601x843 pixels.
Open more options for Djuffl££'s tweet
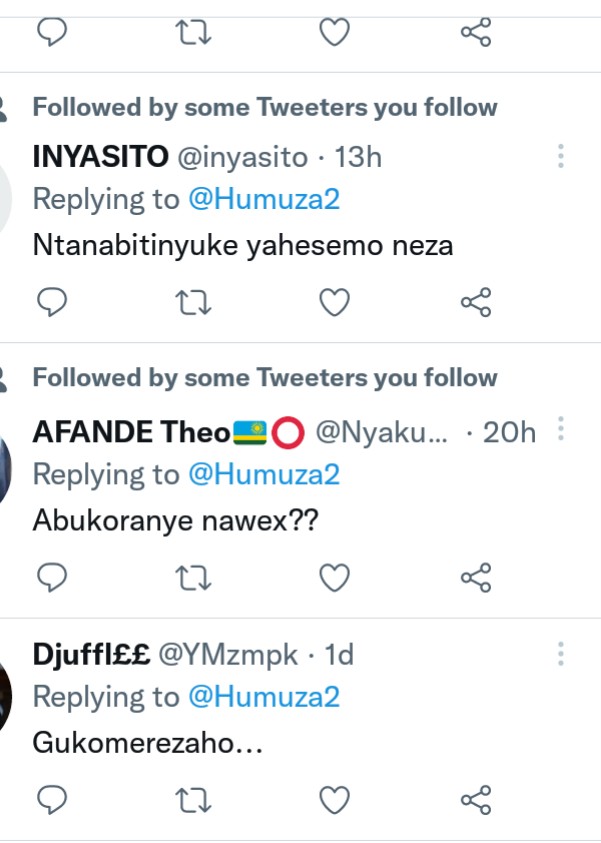point(561,655)
